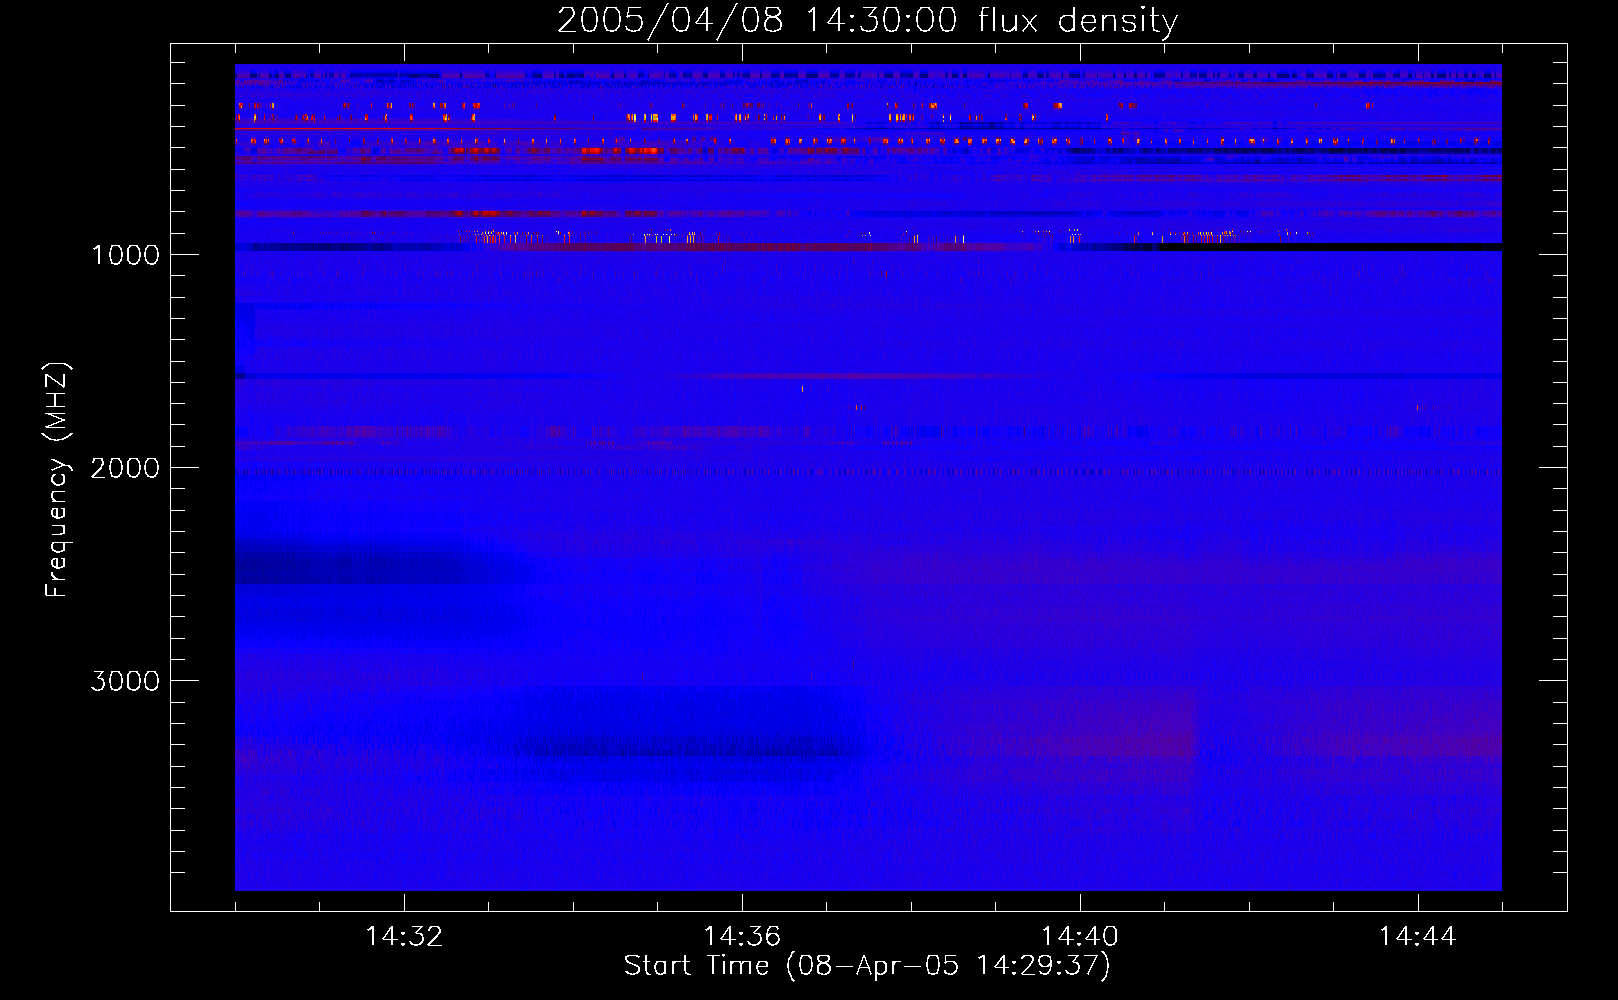Click the 14:44 time axis label
Viewport: 1618px width, 1000px height.
(x=1418, y=937)
